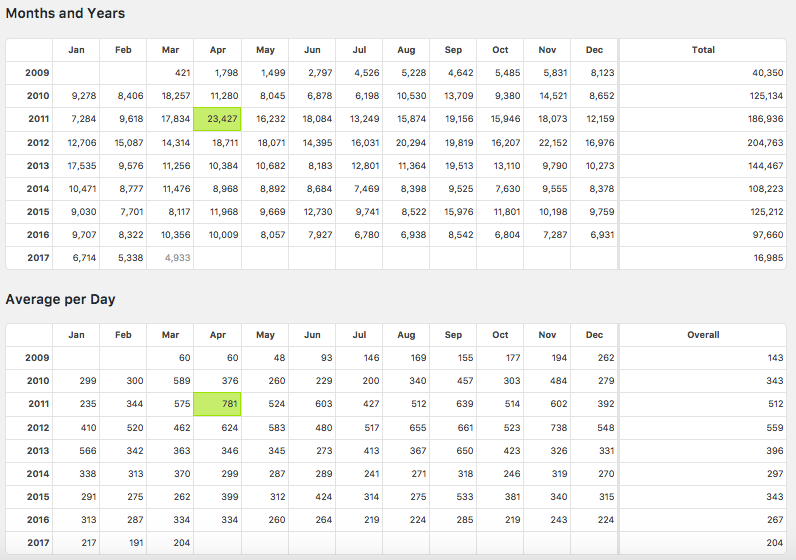
Task: Click the green highlighted 781 average cell
Action: tap(218, 404)
